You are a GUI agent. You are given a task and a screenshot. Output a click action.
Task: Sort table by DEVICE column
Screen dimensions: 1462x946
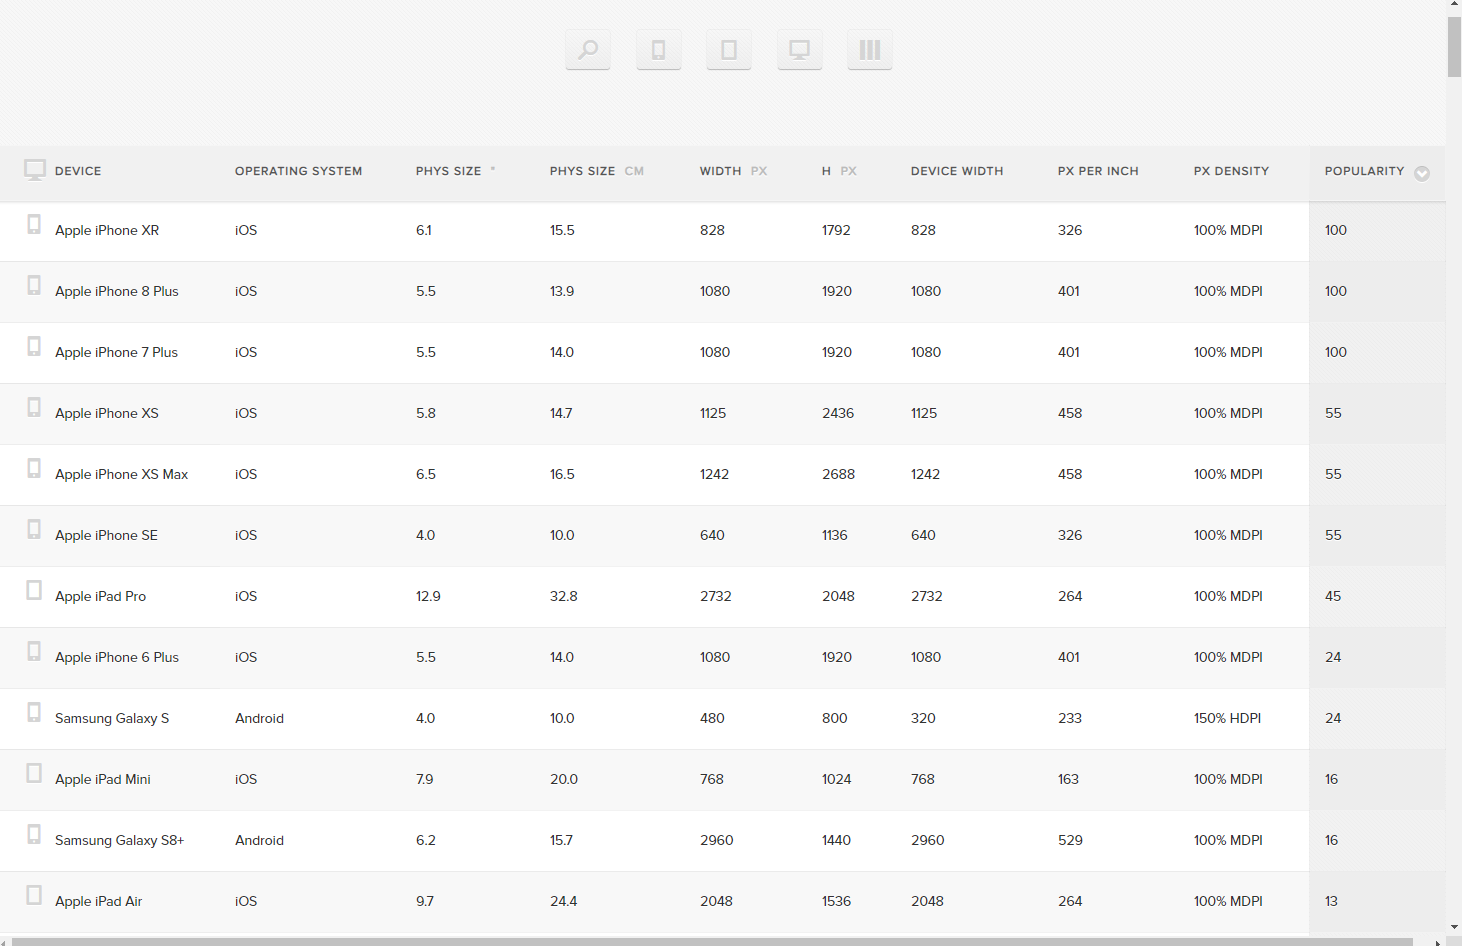pyautogui.click(x=78, y=171)
